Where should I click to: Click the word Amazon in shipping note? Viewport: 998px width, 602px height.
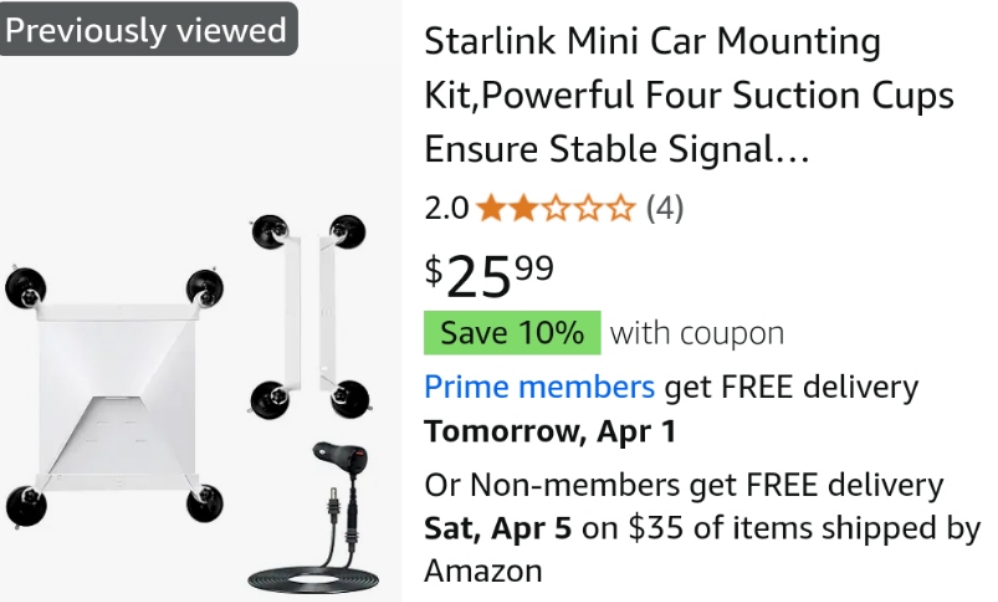point(483,570)
